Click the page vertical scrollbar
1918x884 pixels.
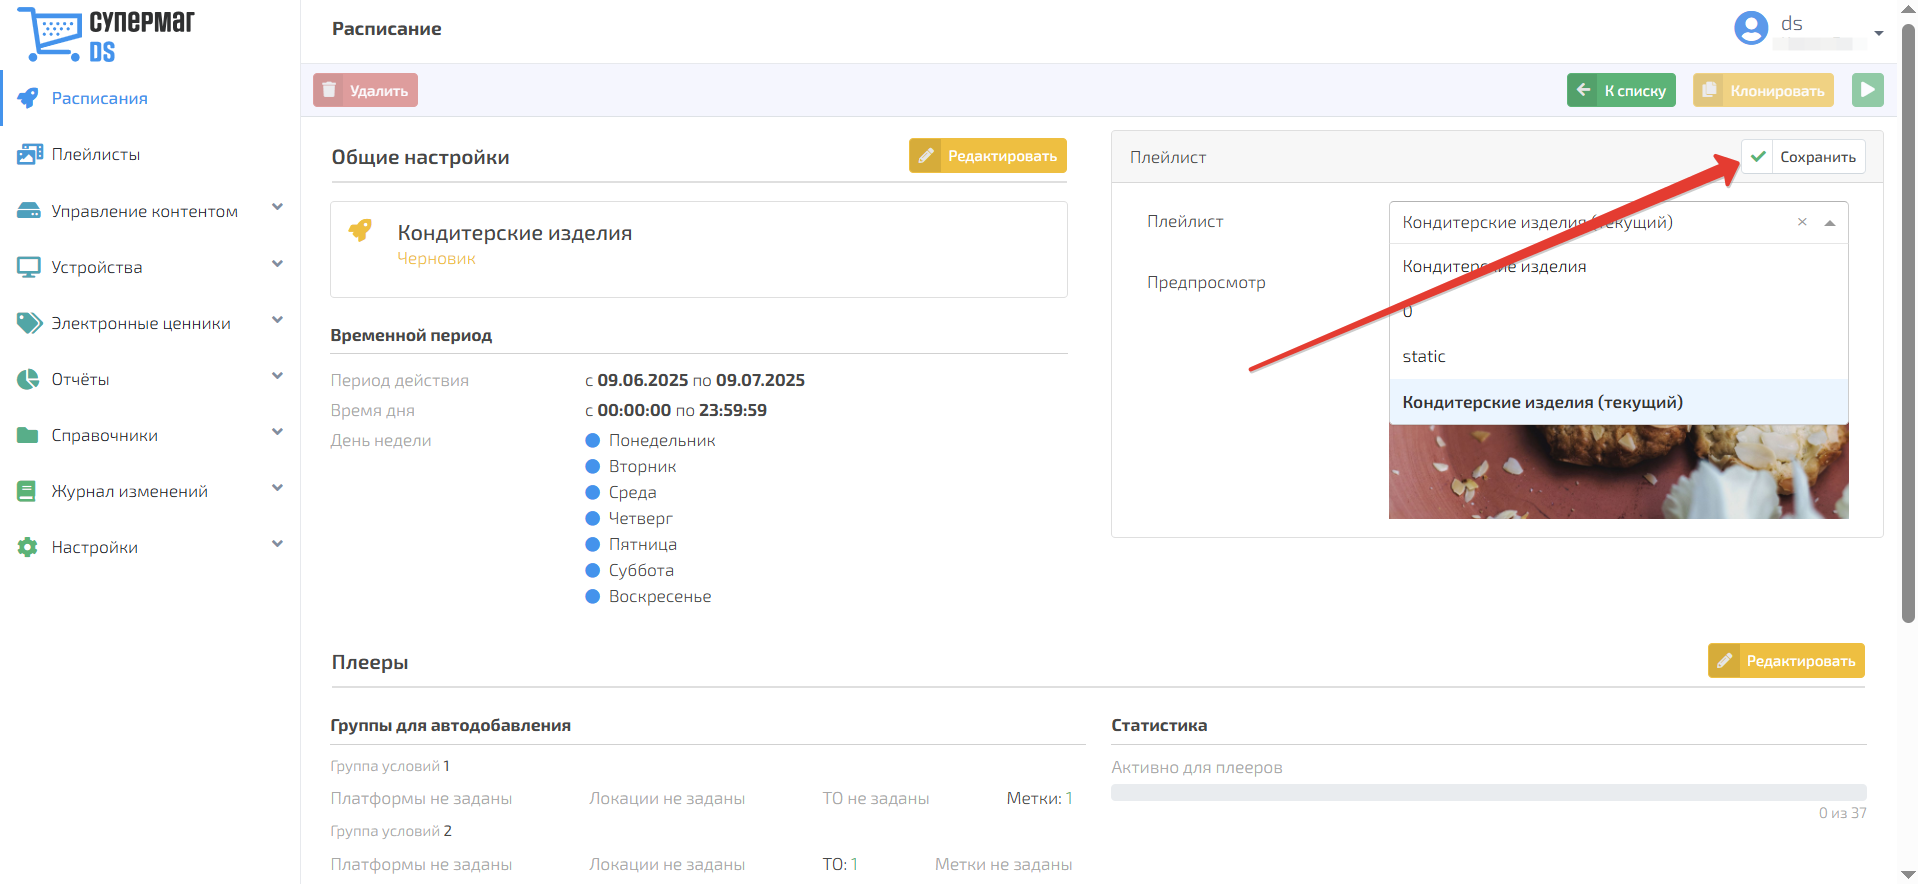pos(1908,322)
